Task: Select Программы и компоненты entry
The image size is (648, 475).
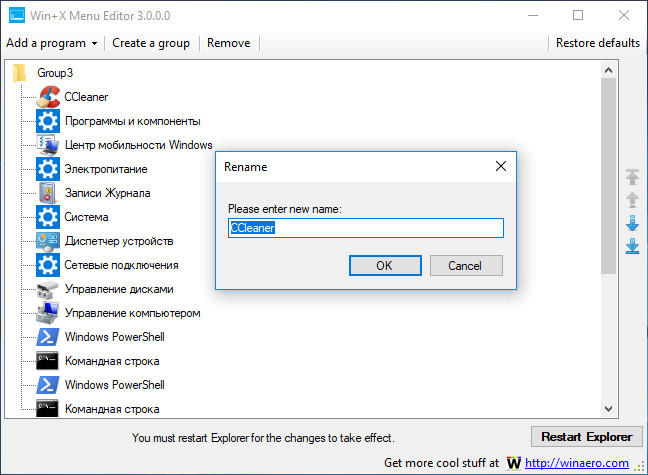Action: point(133,121)
